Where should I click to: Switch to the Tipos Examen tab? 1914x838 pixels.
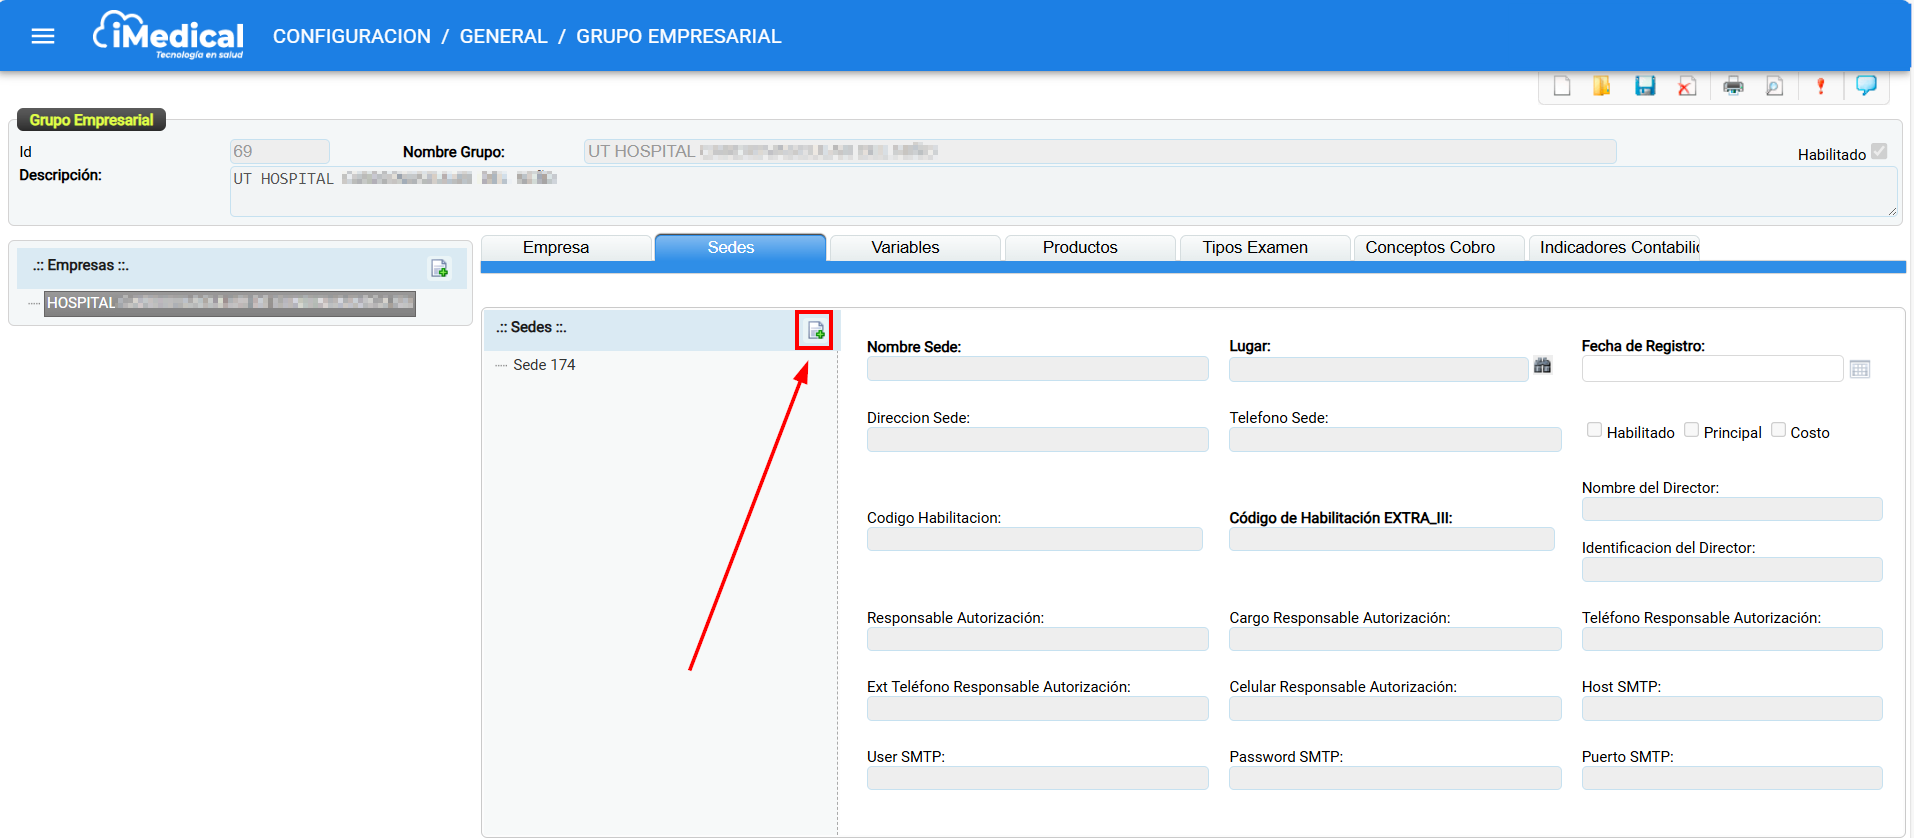pos(1255,247)
